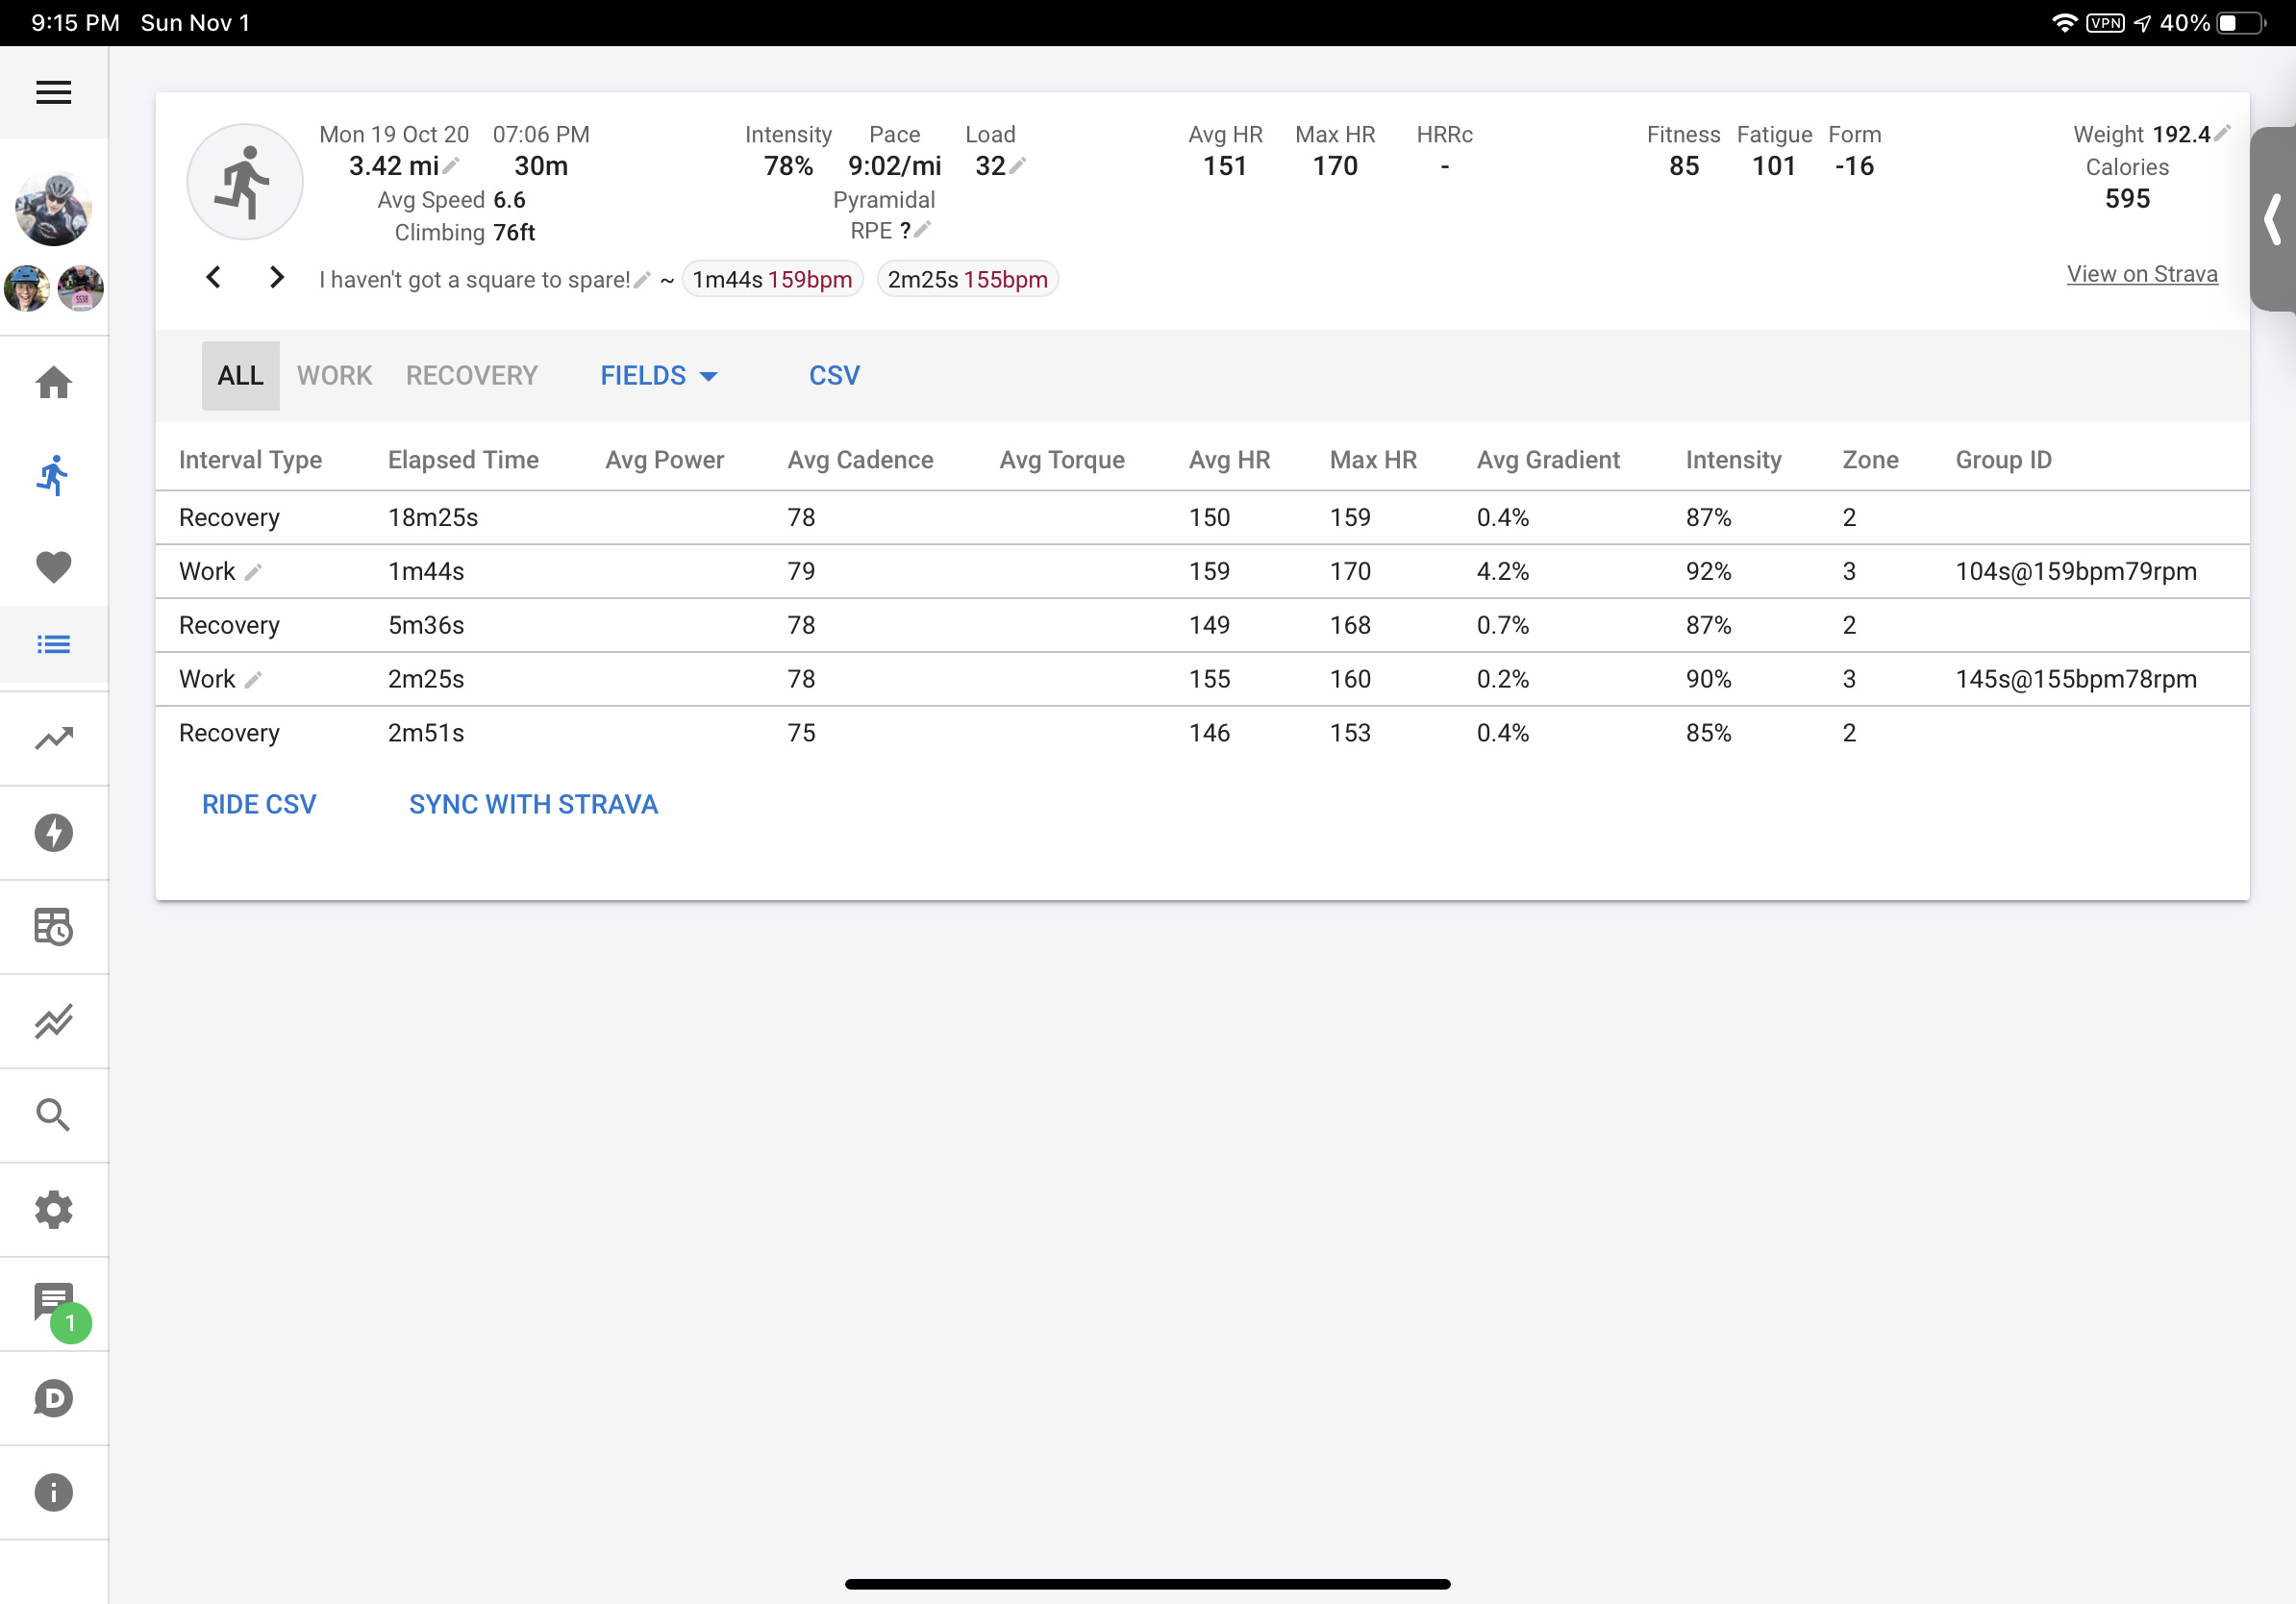Click the Pyramidal label
Image resolution: width=2296 pixels, height=1604 pixels.
click(x=884, y=199)
